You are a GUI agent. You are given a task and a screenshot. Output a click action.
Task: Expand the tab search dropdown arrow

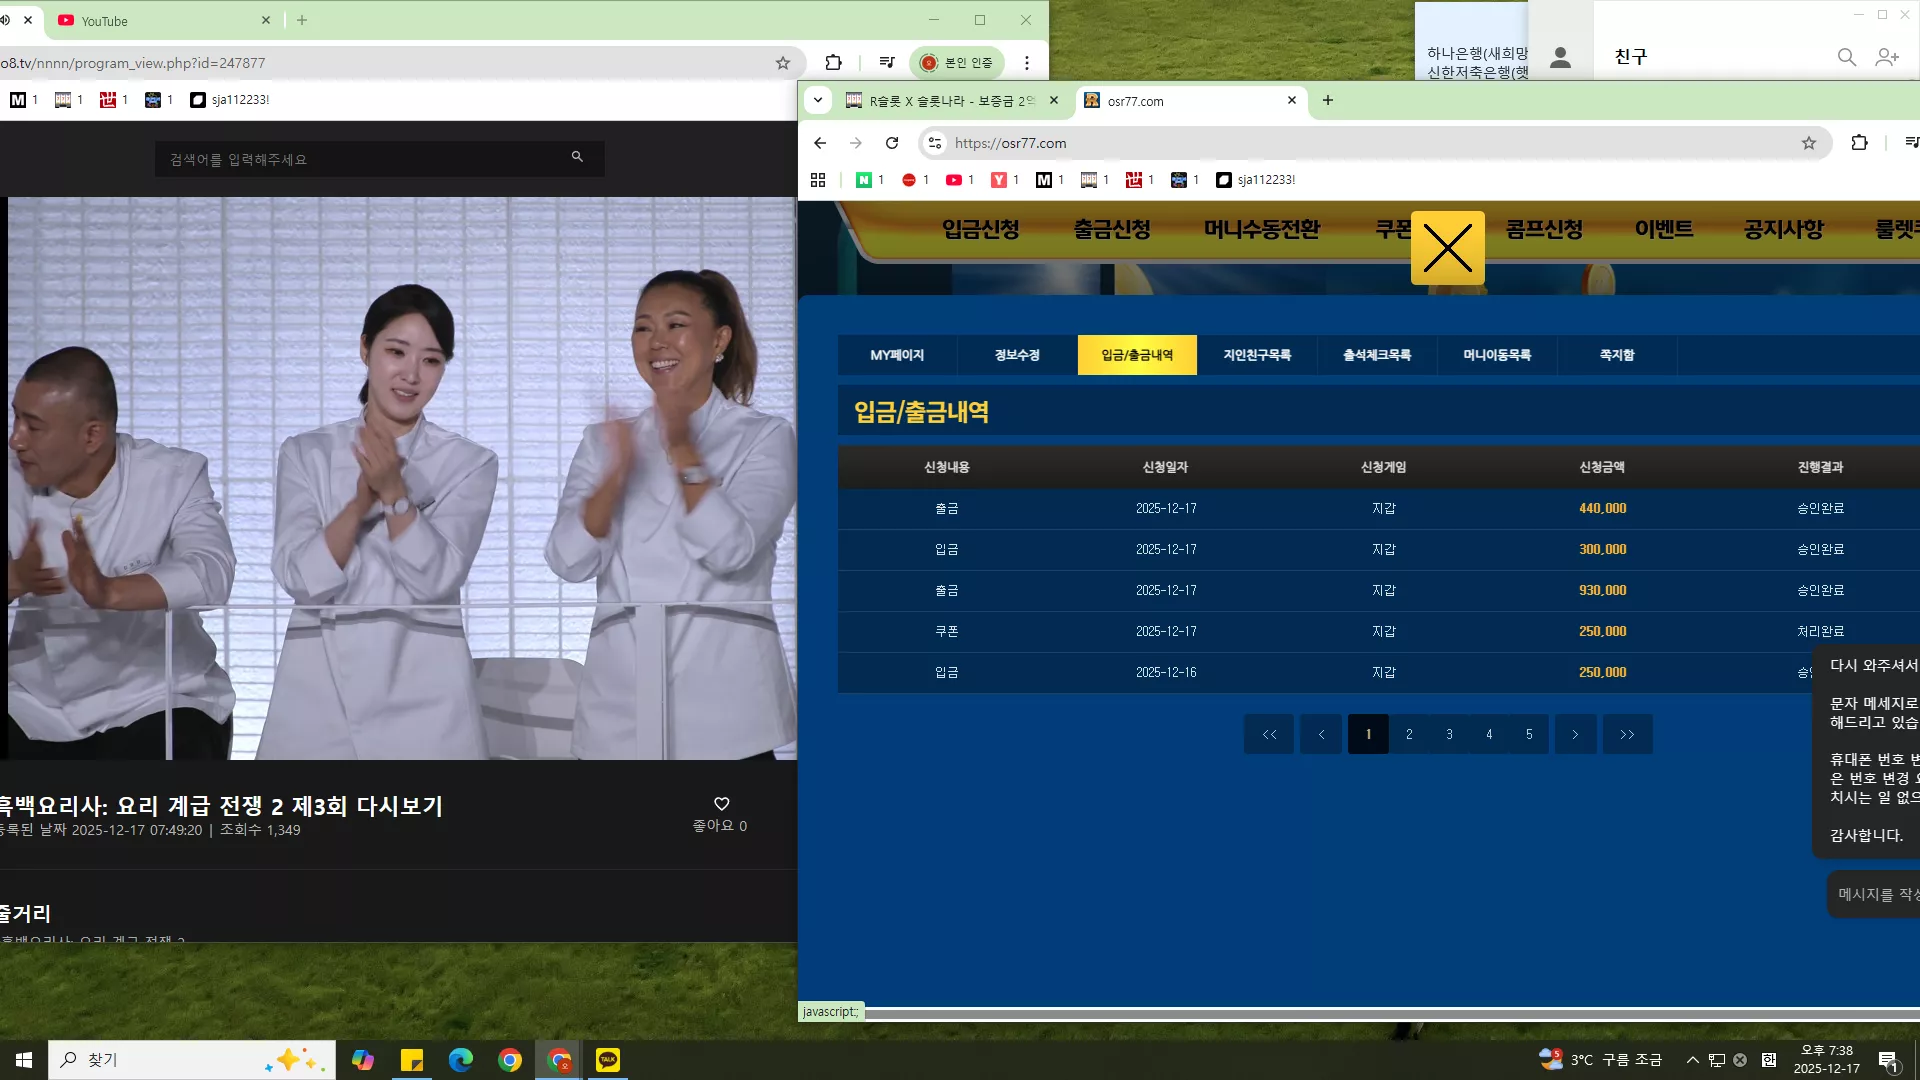coord(818,100)
